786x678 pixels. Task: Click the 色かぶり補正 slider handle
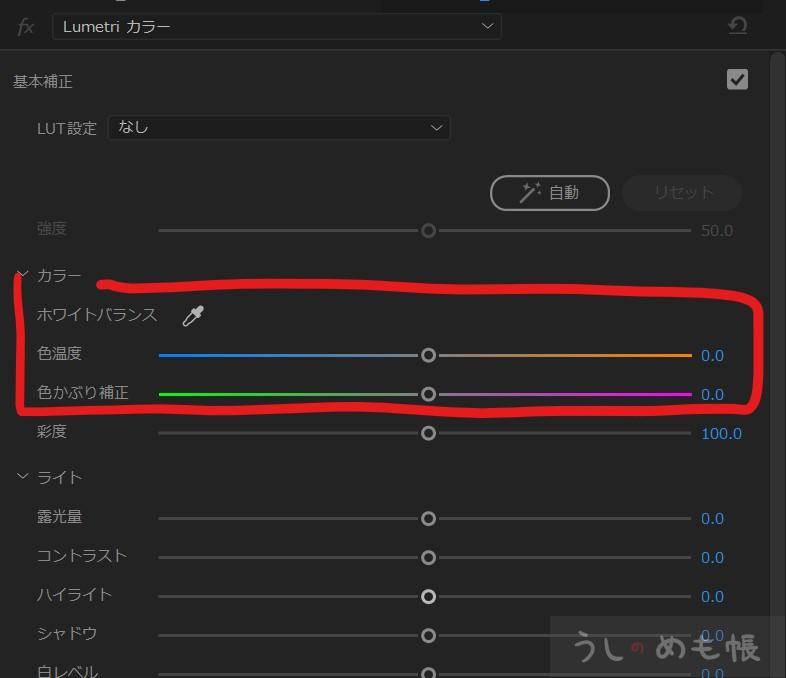pyautogui.click(x=428, y=394)
